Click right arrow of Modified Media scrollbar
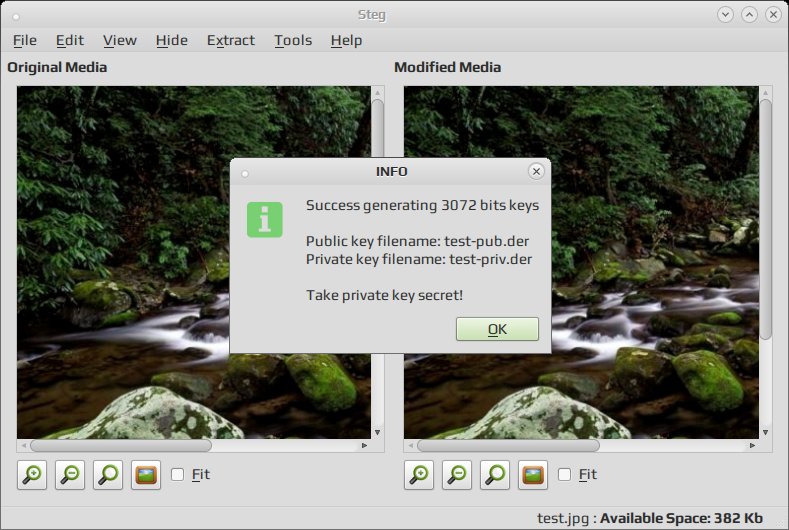 coord(752,445)
